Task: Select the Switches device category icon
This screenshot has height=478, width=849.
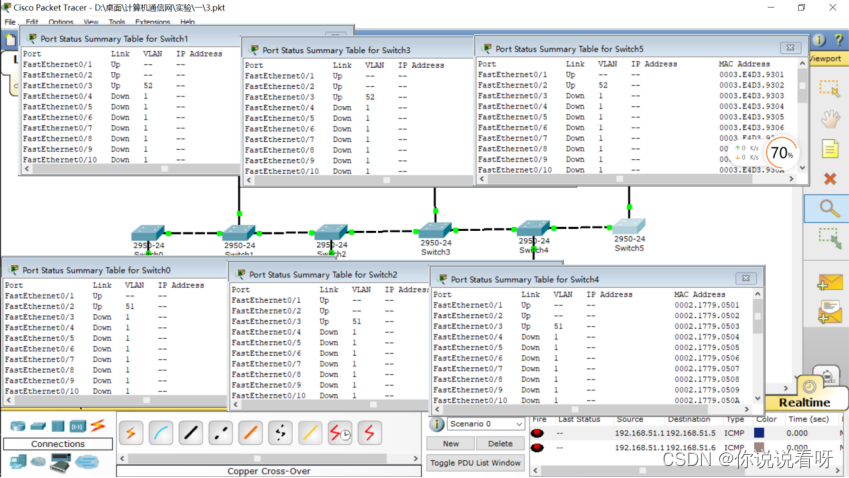Action: (37, 426)
